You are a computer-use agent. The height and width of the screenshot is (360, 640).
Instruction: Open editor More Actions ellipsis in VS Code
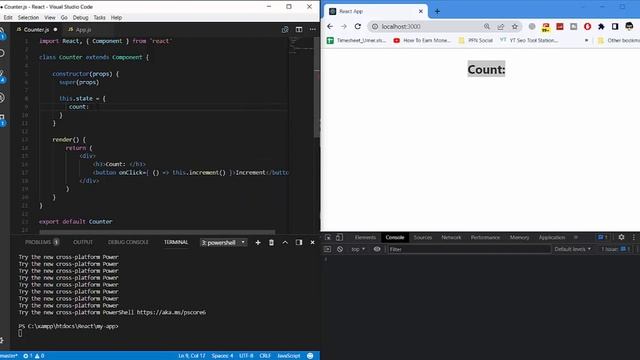click(x=313, y=29)
